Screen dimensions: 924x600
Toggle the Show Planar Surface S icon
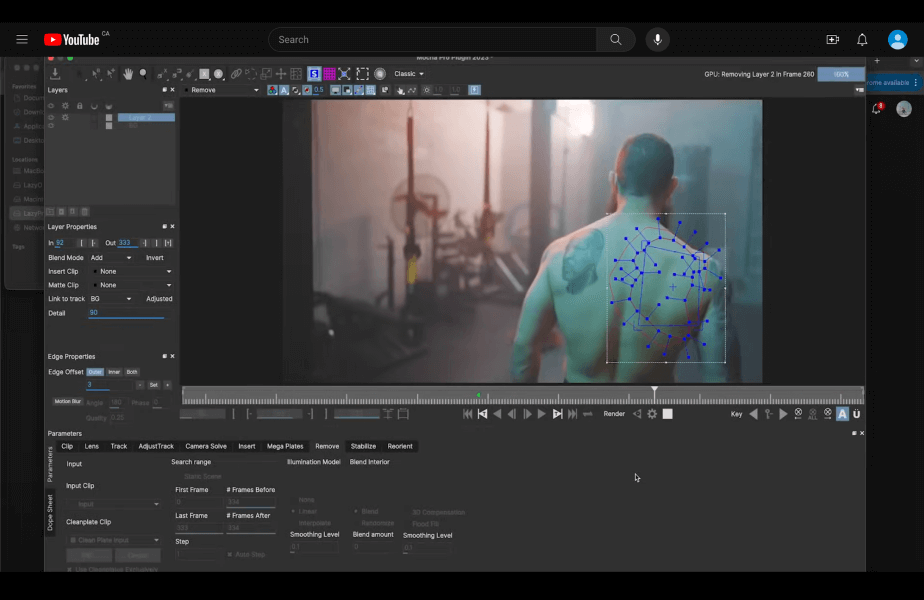click(x=314, y=74)
